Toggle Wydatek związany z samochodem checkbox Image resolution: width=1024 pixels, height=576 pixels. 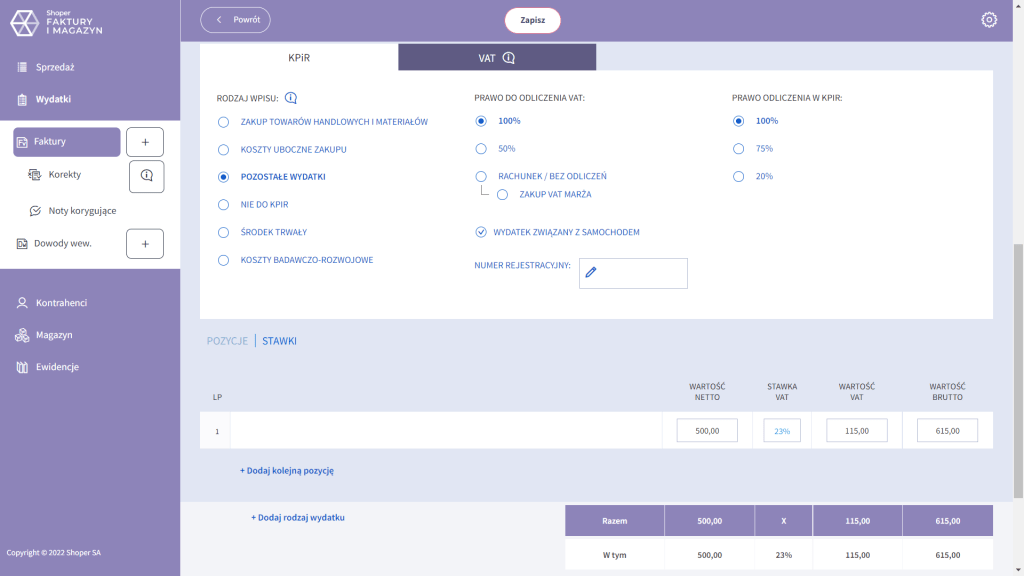pyautogui.click(x=481, y=232)
